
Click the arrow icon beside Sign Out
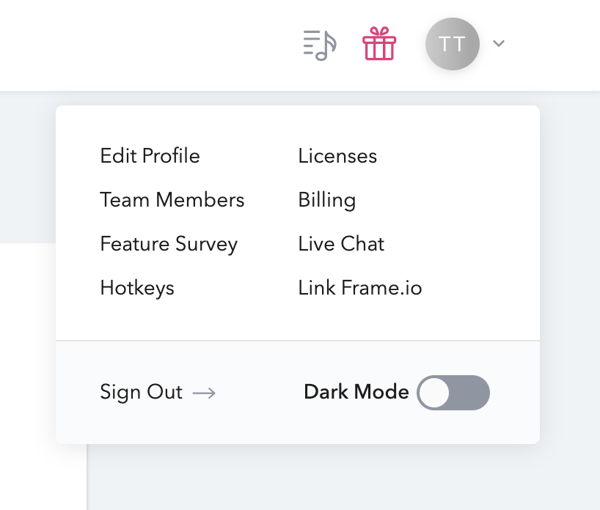204,393
